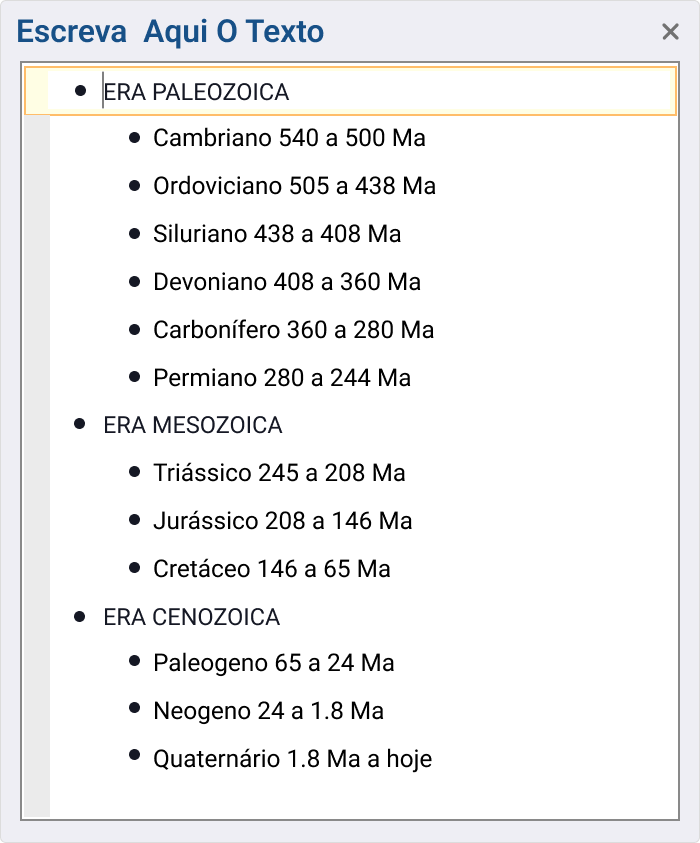Screen dimensions: 700x843
Task: Select the Cambriano 540 a 500 Ma line
Action: coord(289,138)
